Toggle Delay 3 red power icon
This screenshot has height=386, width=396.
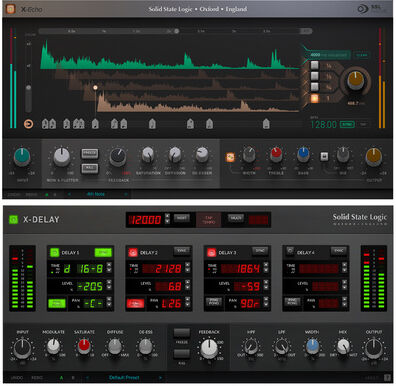tap(211, 252)
